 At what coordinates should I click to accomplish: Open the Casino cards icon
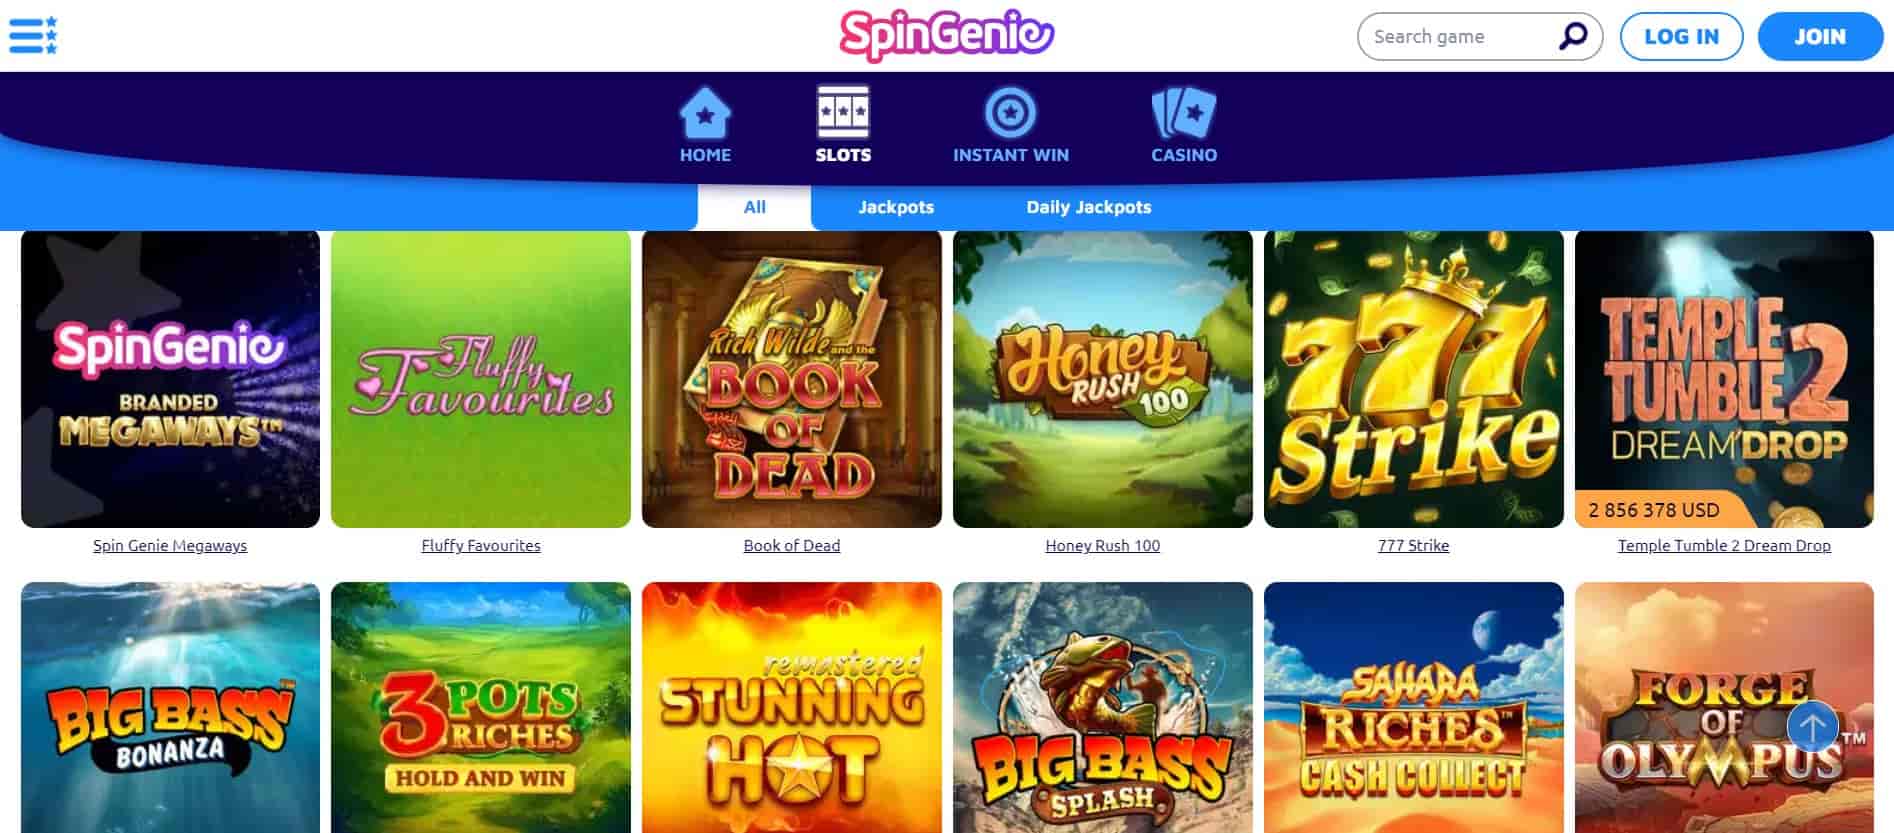pyautogui.click(x=1184, y=113)
